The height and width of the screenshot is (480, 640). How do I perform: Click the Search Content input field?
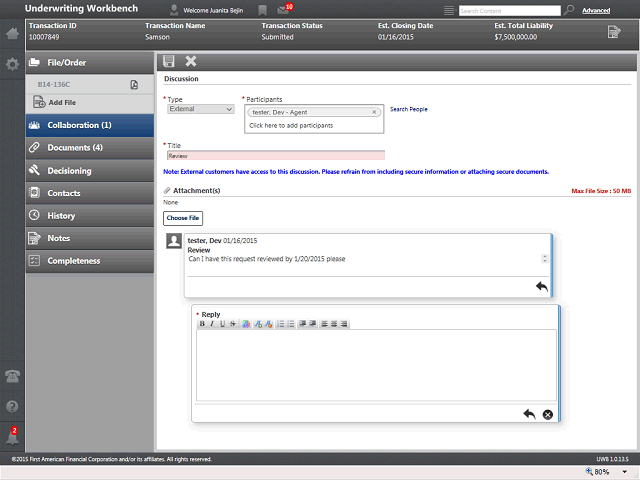510,11
